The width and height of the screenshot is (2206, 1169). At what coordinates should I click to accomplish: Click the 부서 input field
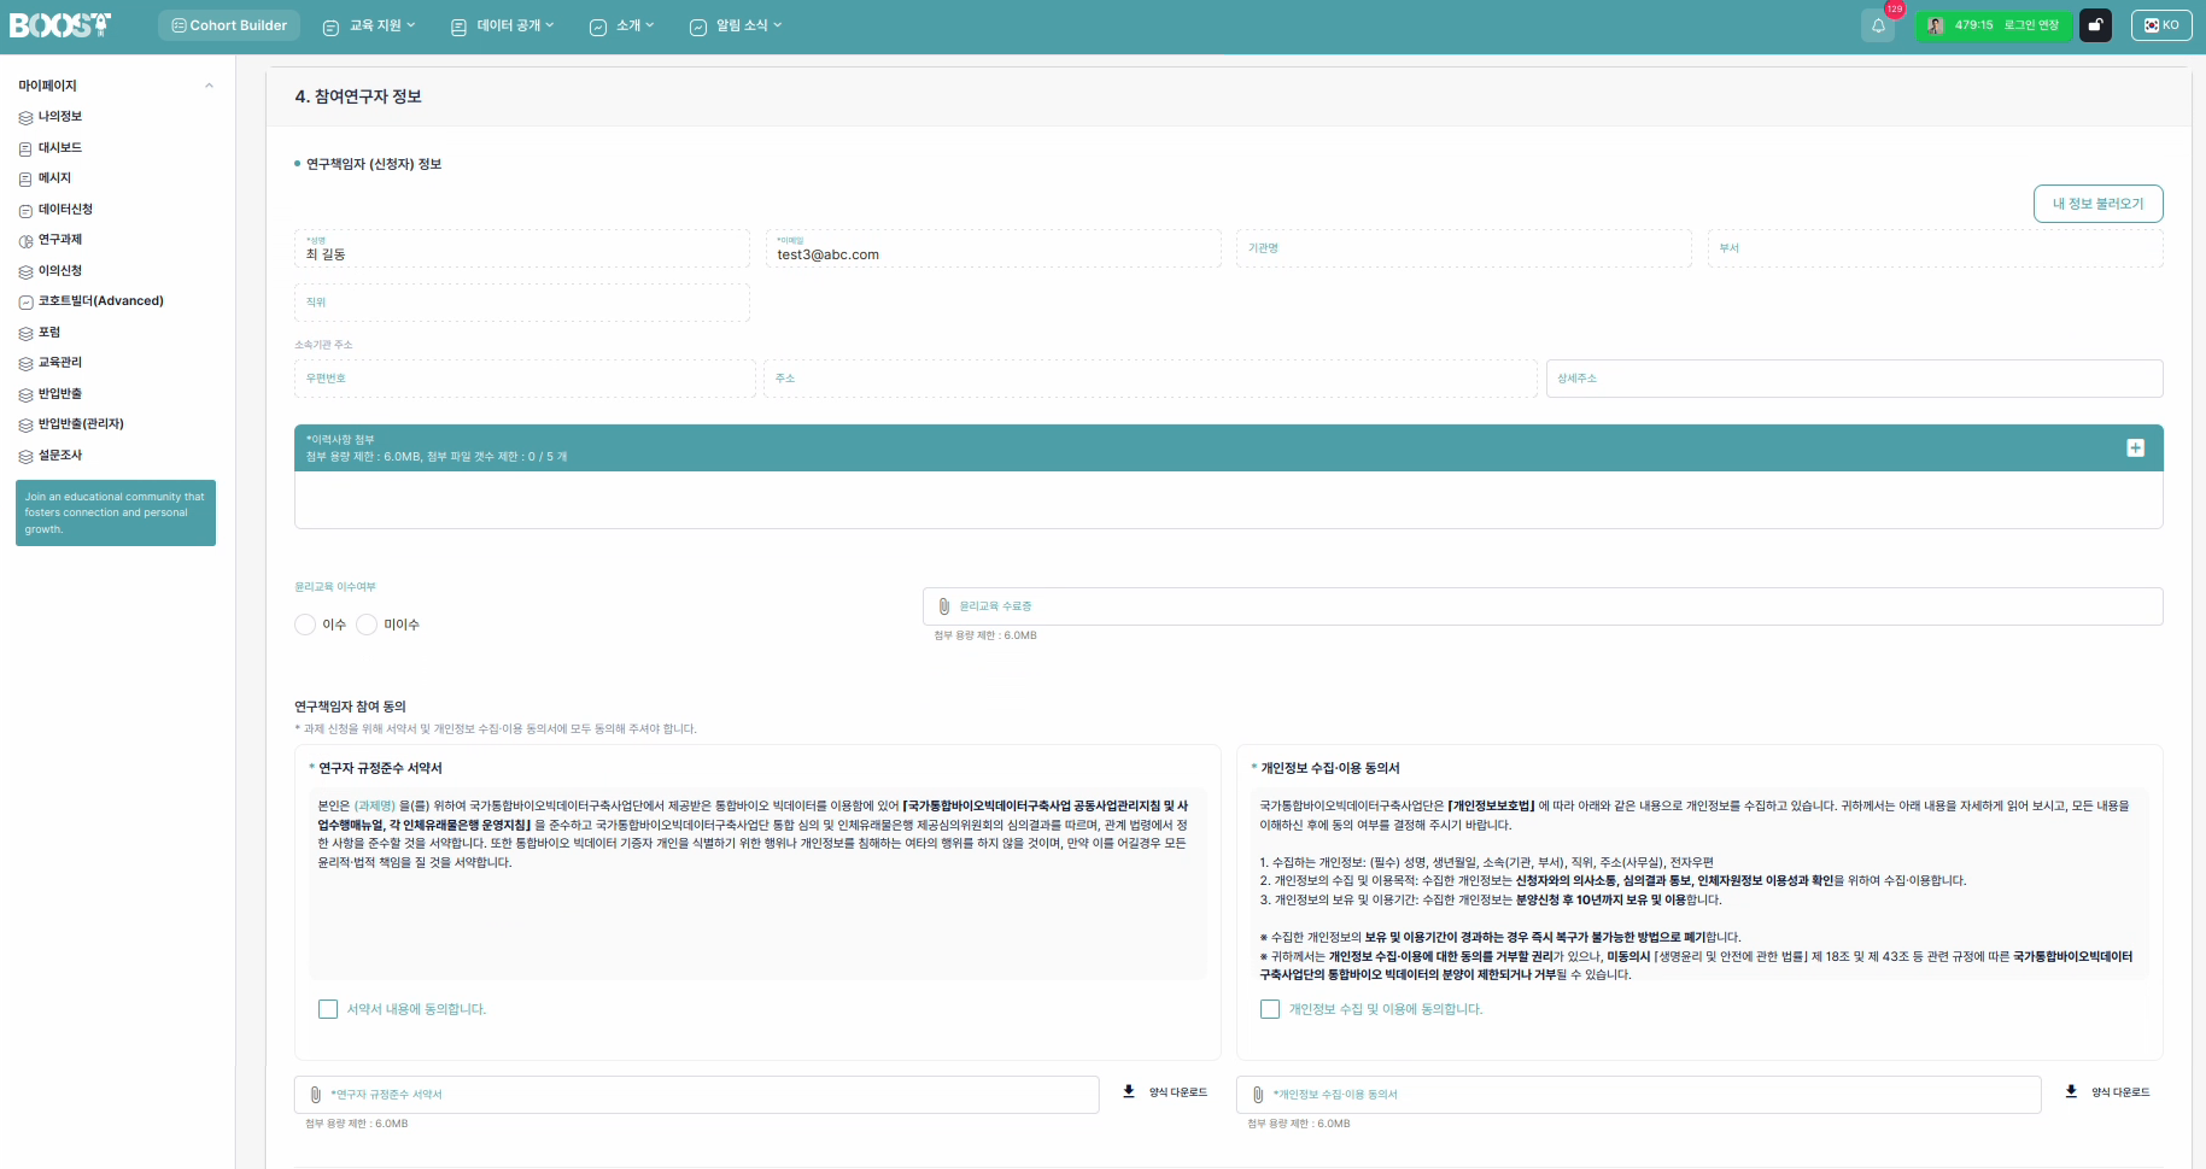[1935, 248]
